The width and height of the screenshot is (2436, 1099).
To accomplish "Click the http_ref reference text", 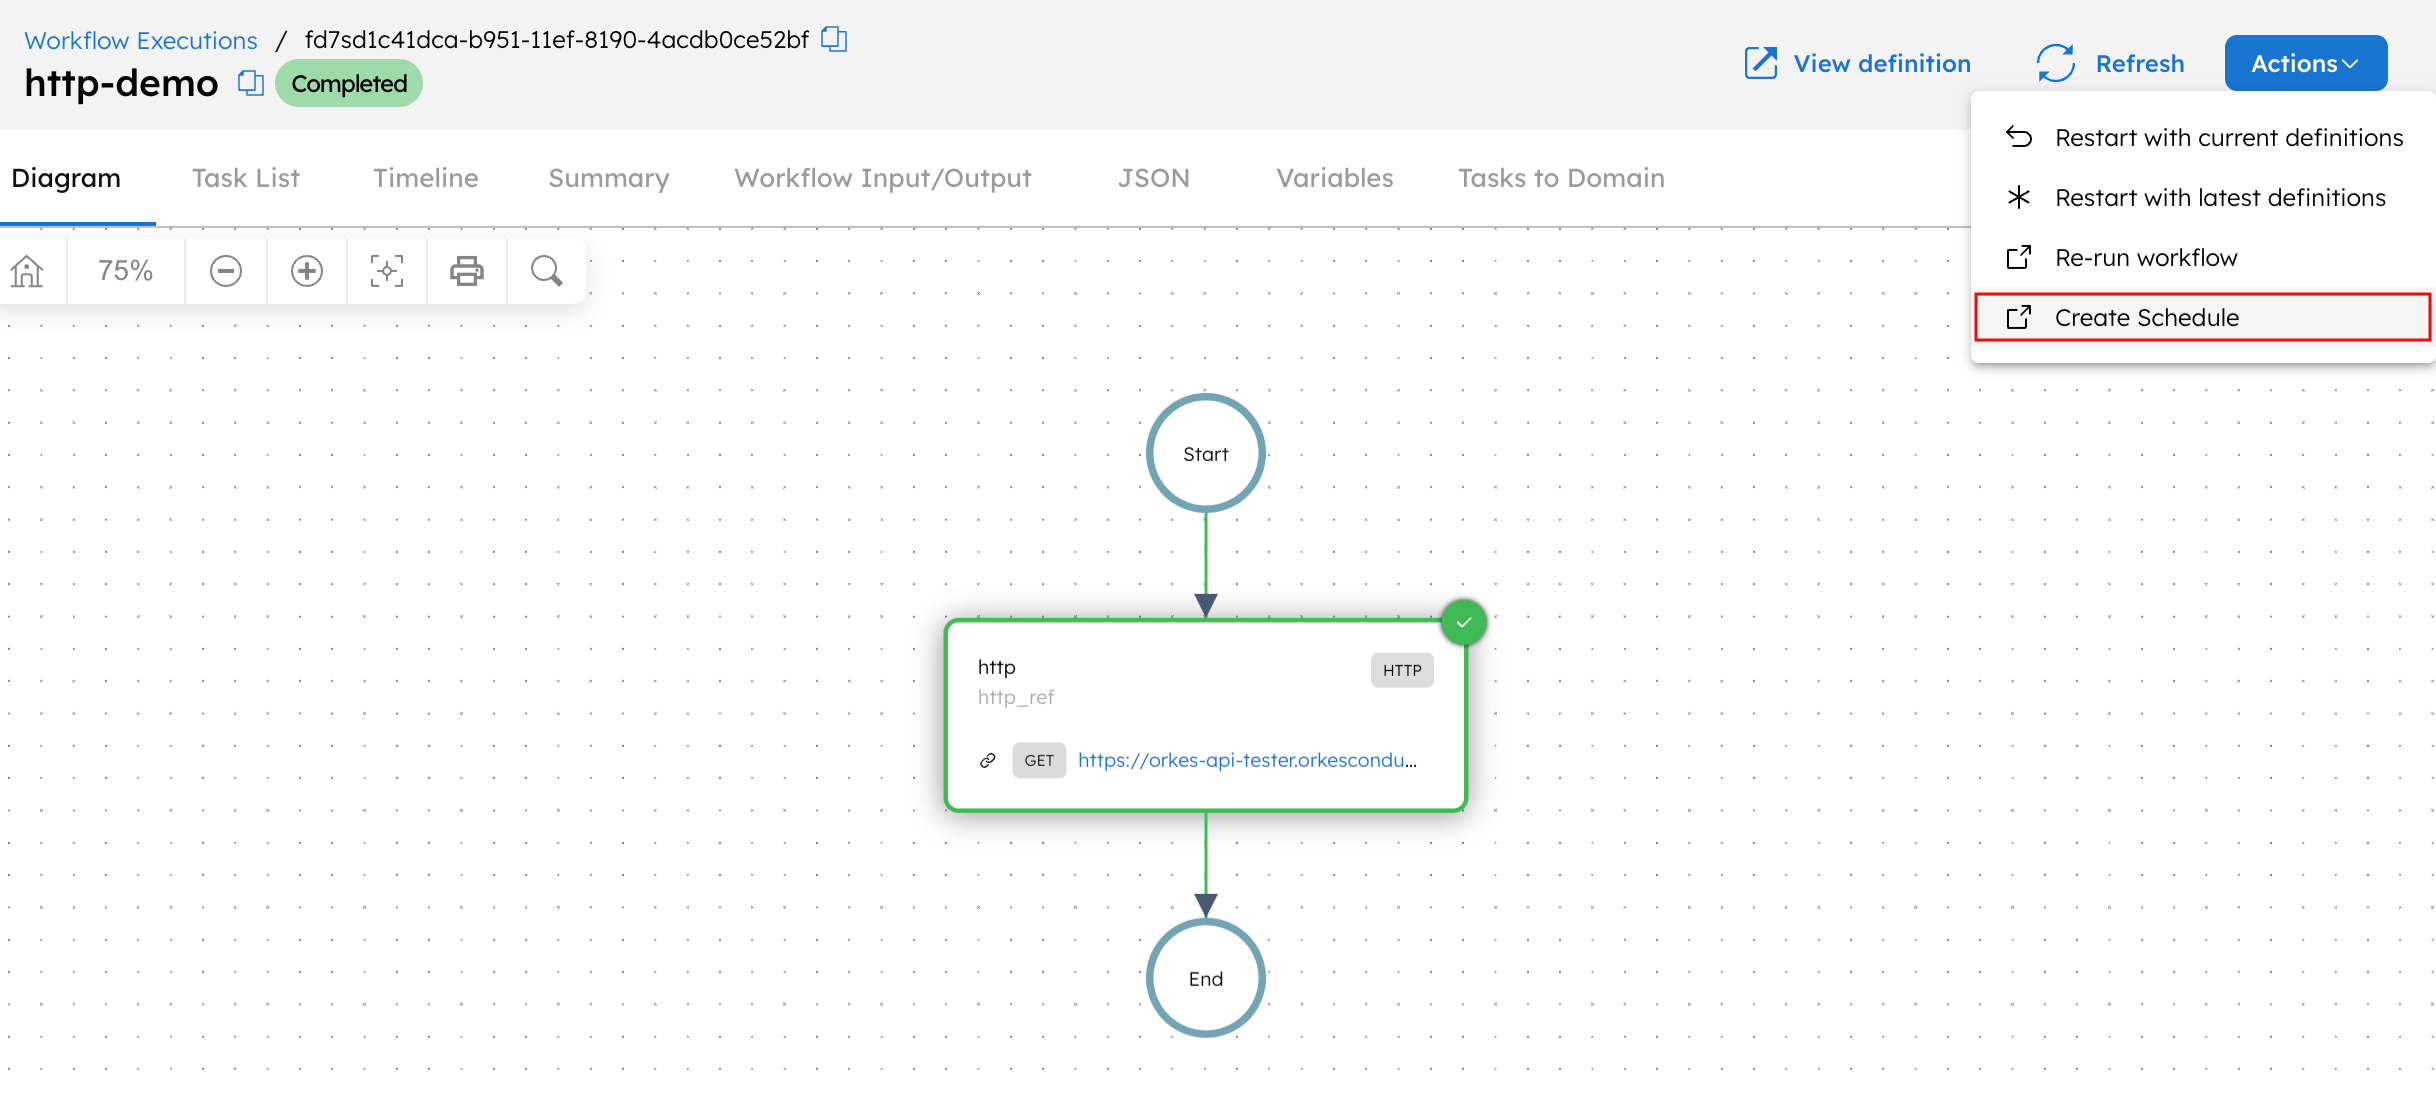I will click(1016, 697).
